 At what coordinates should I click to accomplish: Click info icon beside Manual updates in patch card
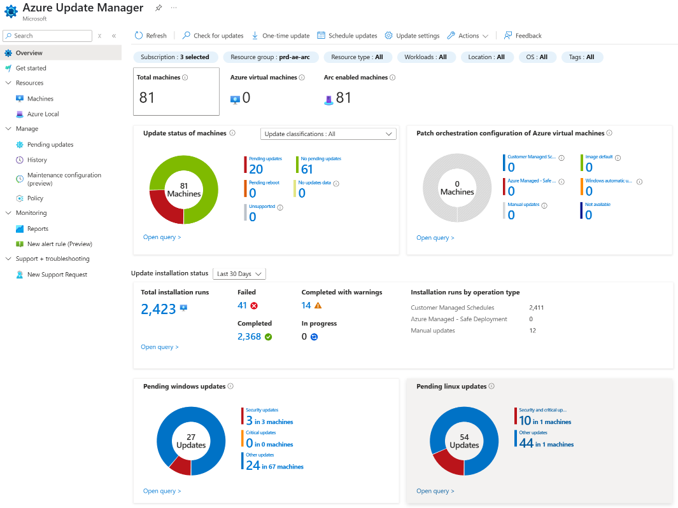tap(544, 206)
